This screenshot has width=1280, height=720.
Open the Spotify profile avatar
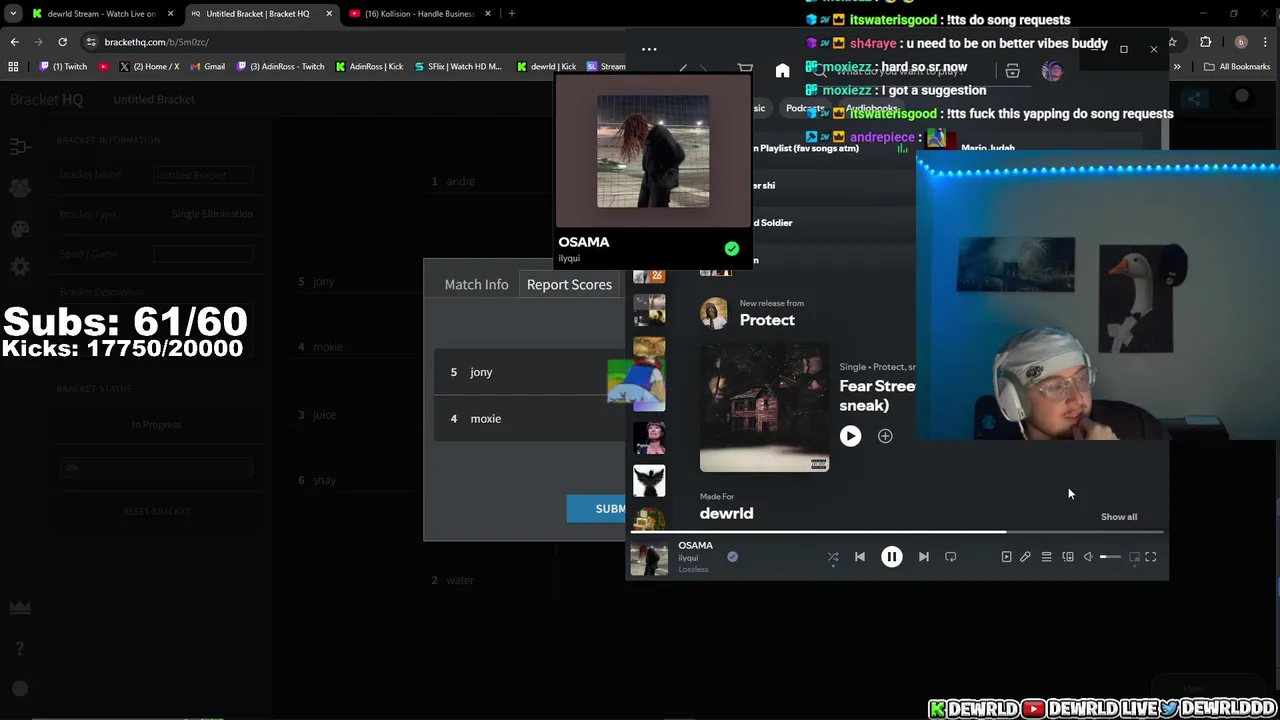coord(1052,71)
